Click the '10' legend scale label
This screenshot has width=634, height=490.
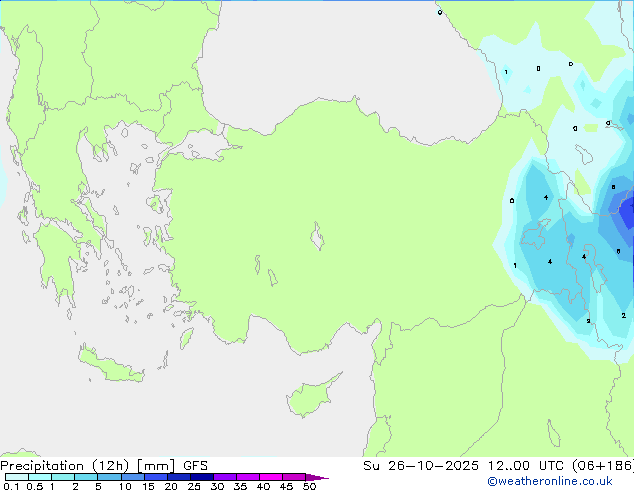point(125,486)
